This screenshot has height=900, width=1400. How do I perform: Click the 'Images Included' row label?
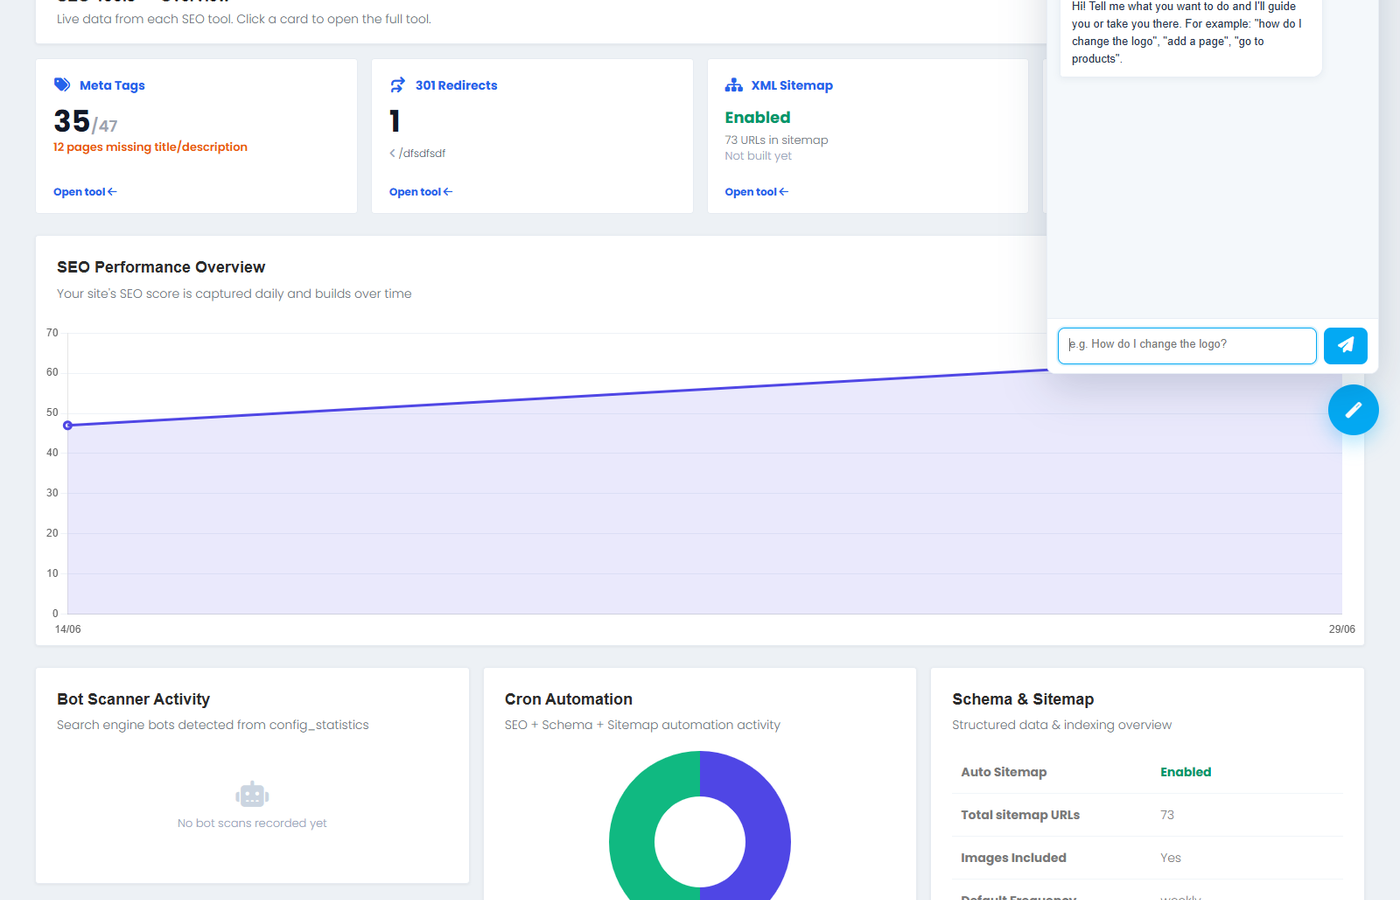click(x=1013, y=858)
